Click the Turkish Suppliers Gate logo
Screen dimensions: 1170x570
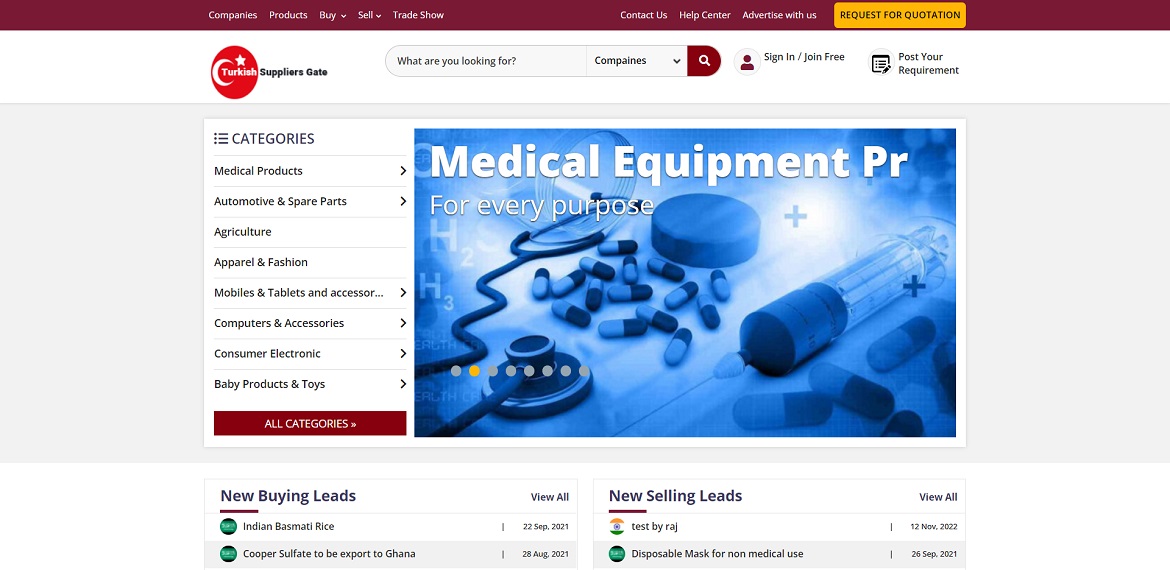pos(269,72)
